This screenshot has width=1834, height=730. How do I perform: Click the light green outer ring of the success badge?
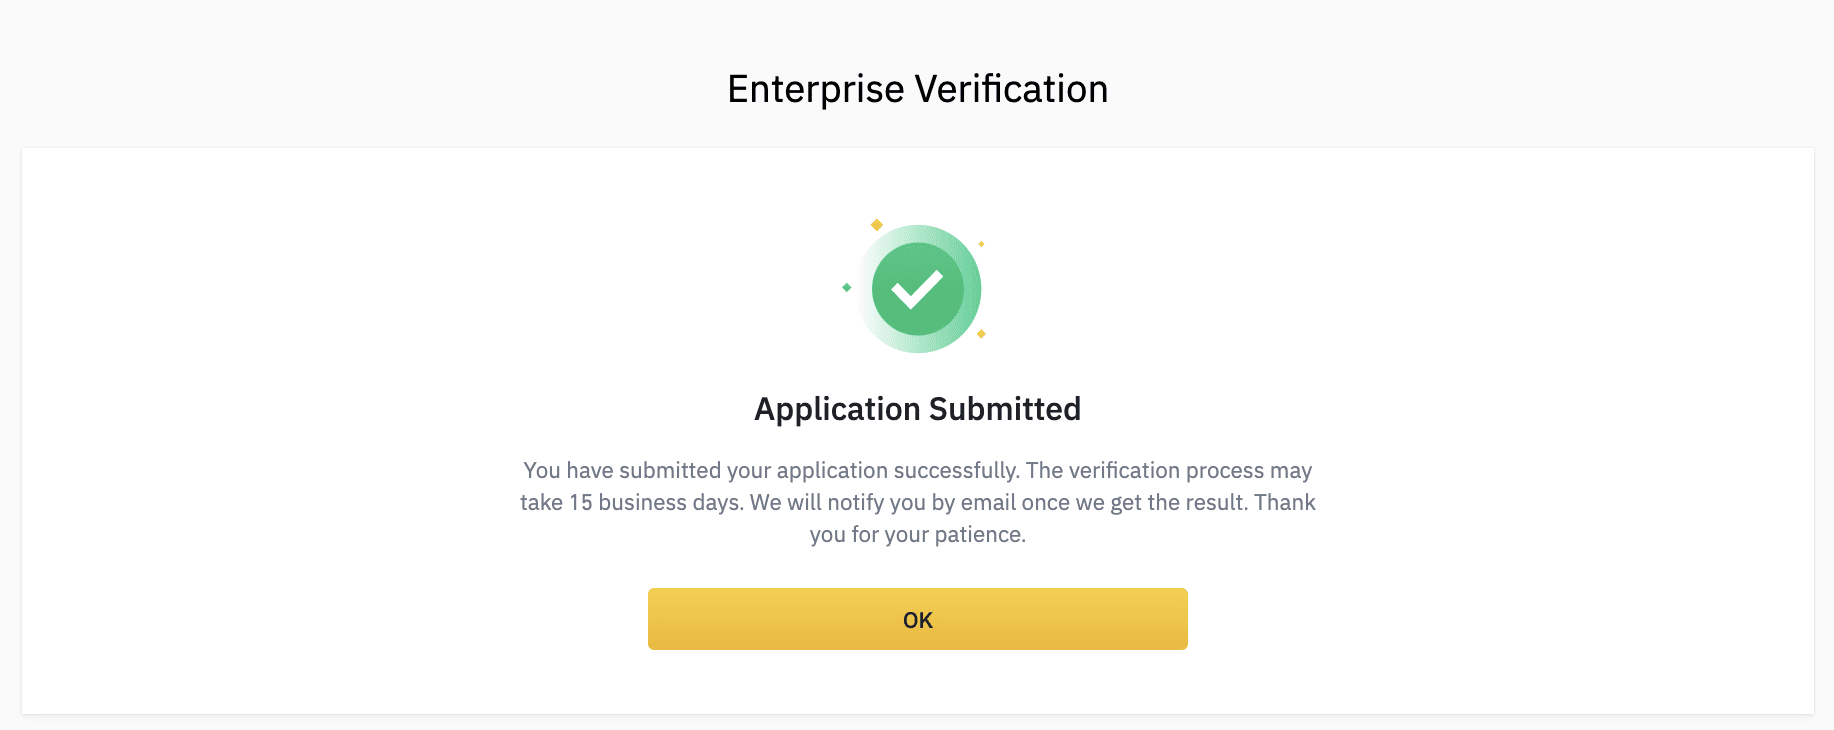973,289
